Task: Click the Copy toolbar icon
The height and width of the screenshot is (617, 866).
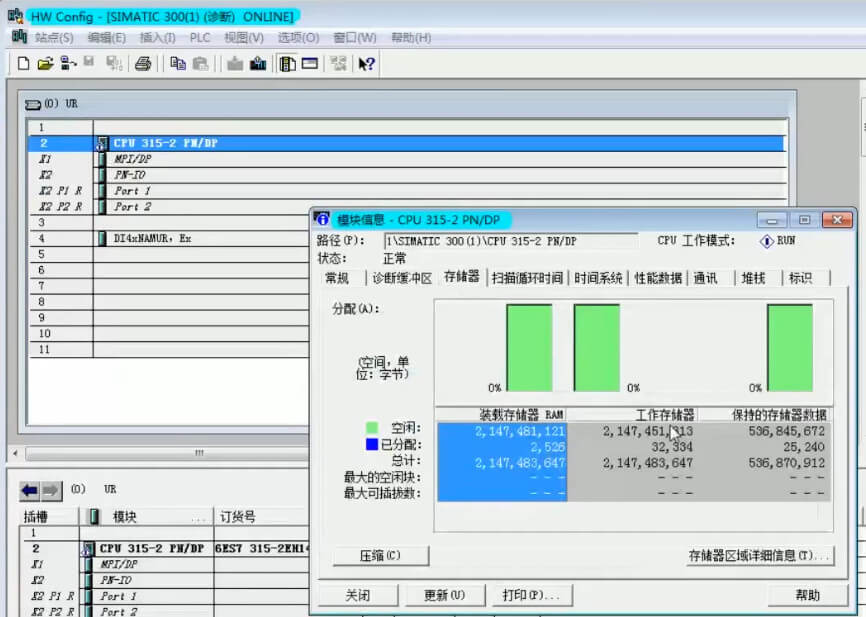Action: point(177,64)
